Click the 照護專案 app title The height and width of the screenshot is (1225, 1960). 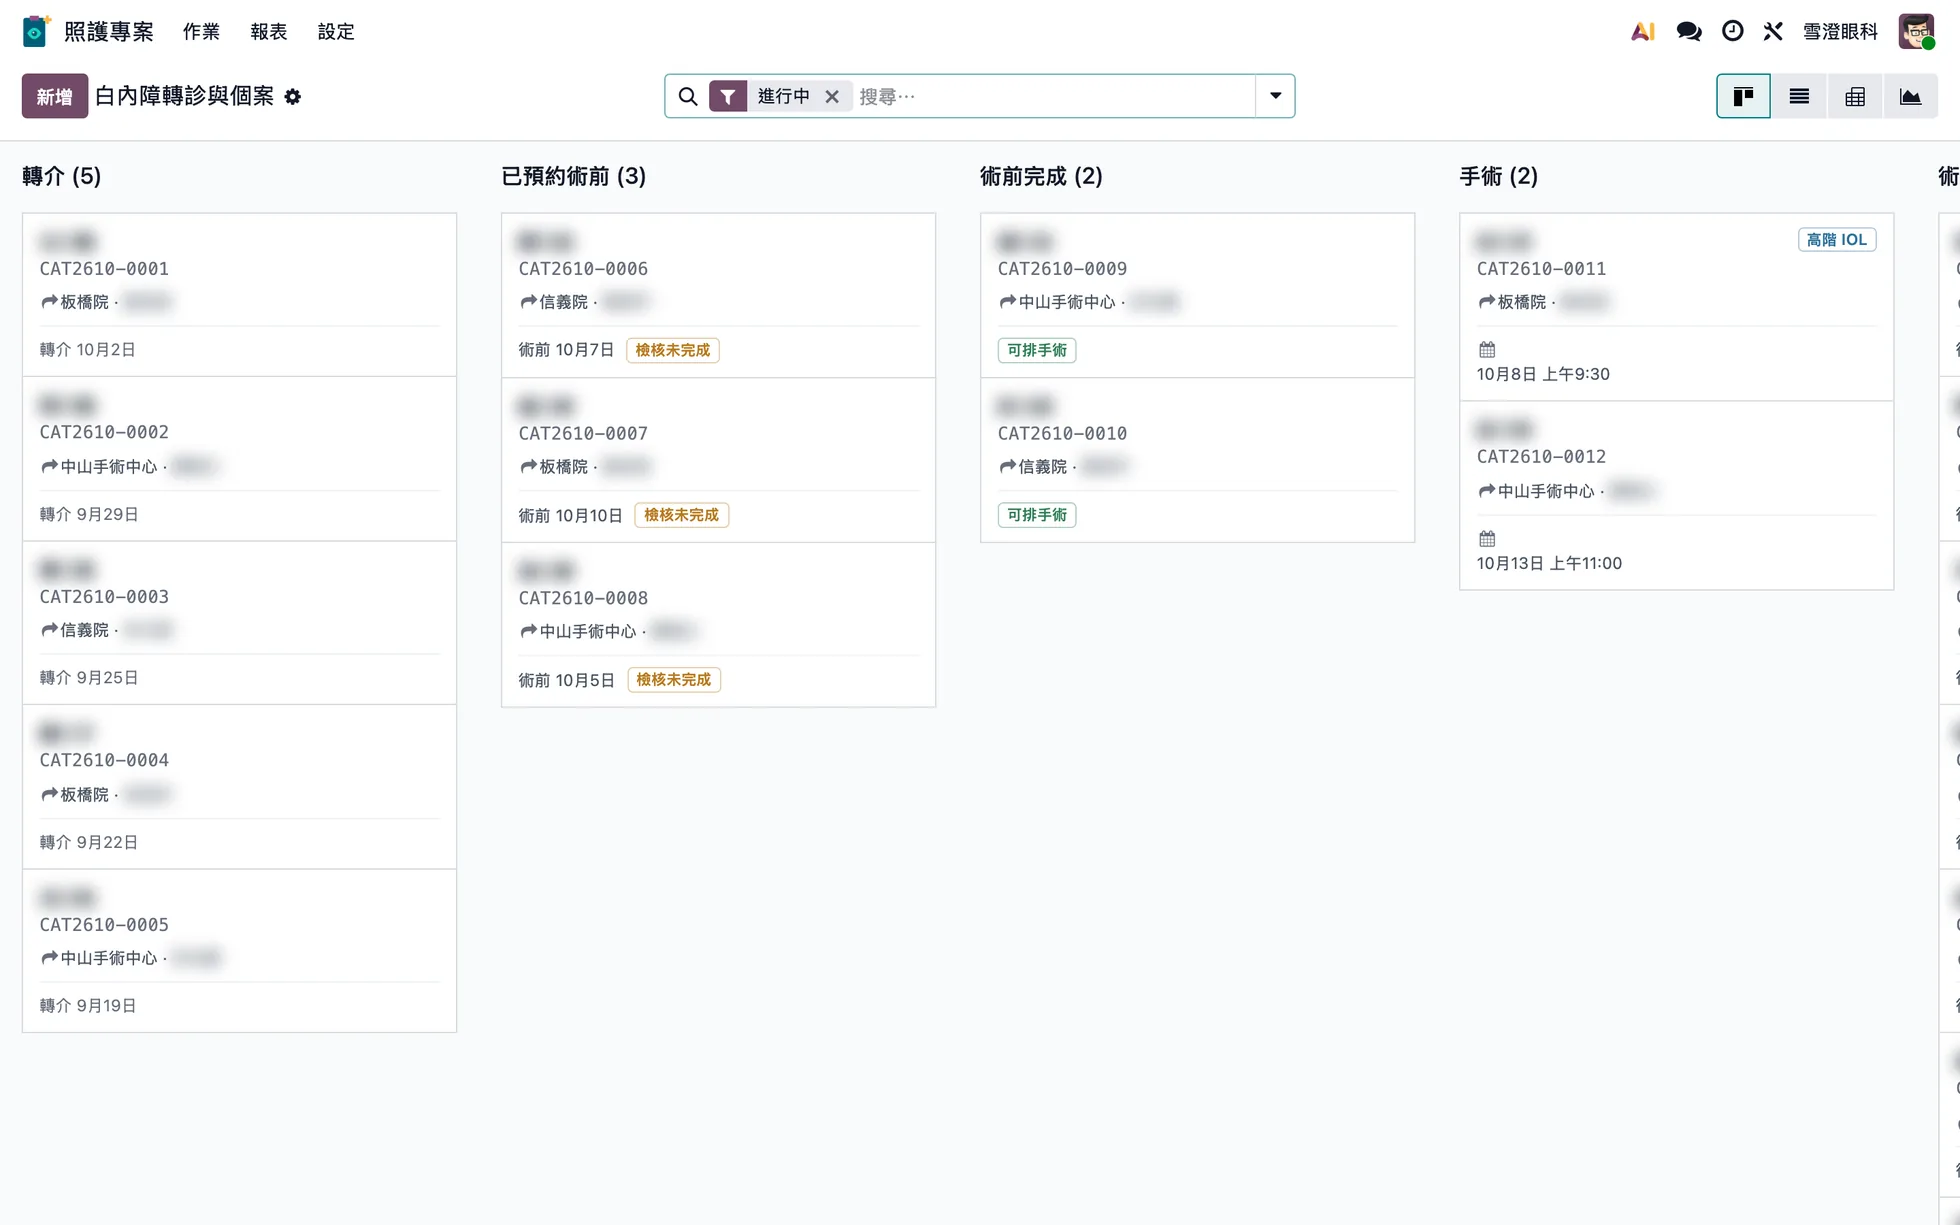point(109,32)
